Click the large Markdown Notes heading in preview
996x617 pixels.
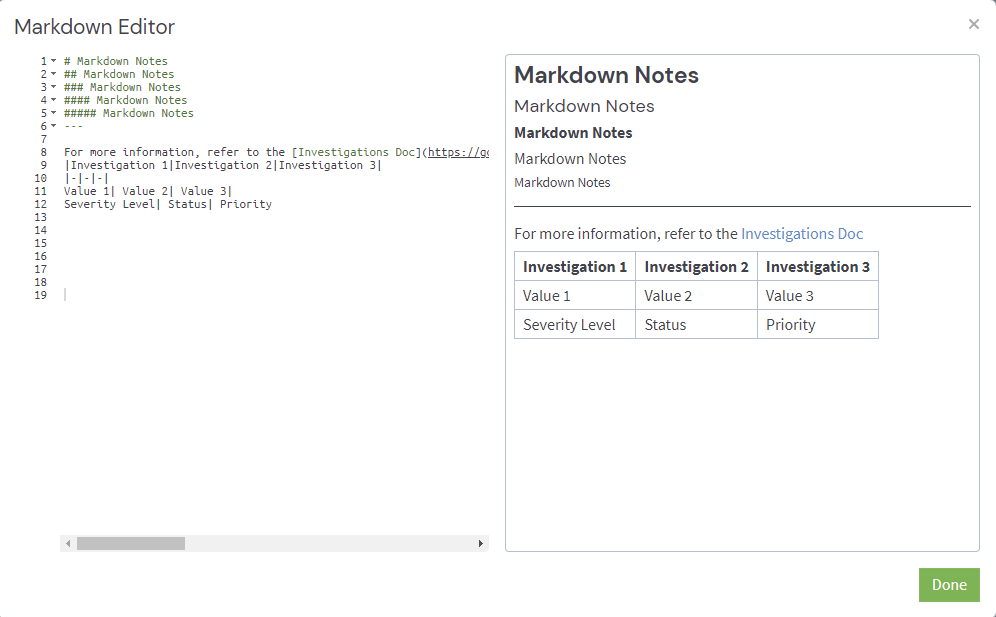point(606,74)
